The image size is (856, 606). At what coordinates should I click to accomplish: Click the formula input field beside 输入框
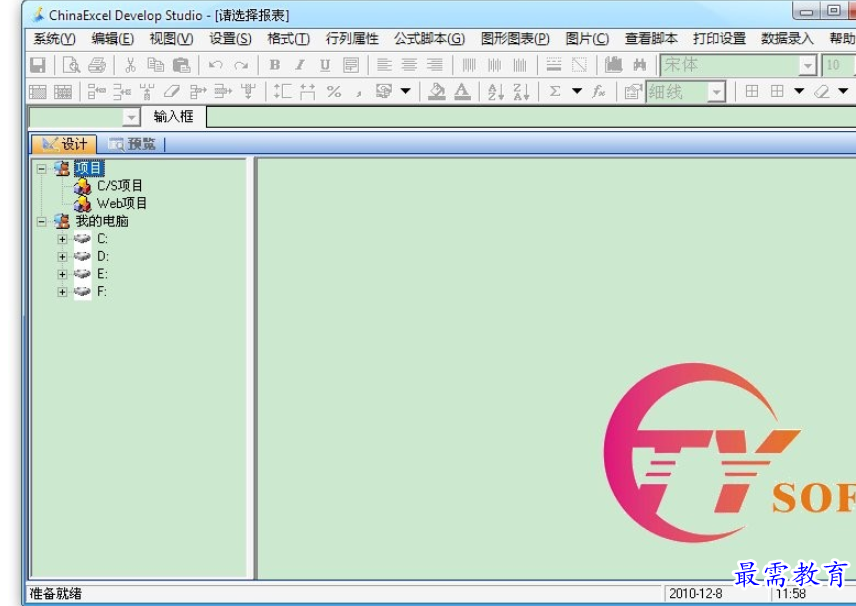531,117
